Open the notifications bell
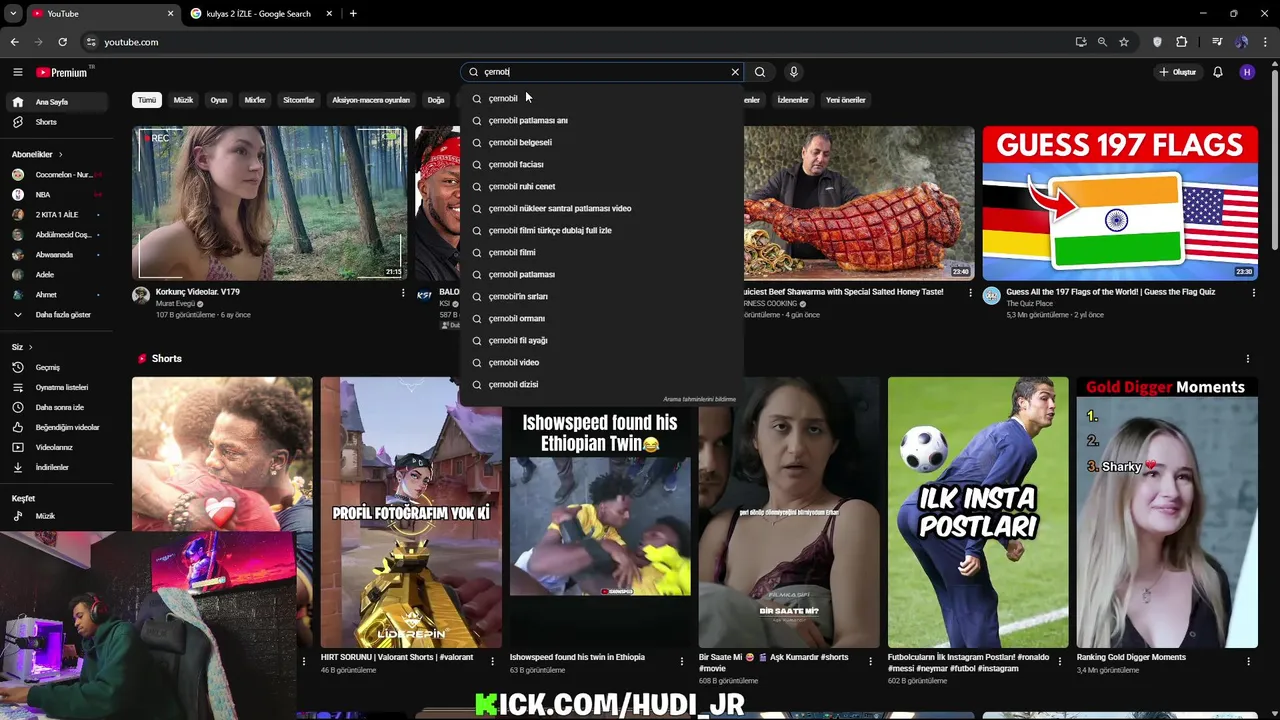The image size is (1280, 720). (1218, 72)
